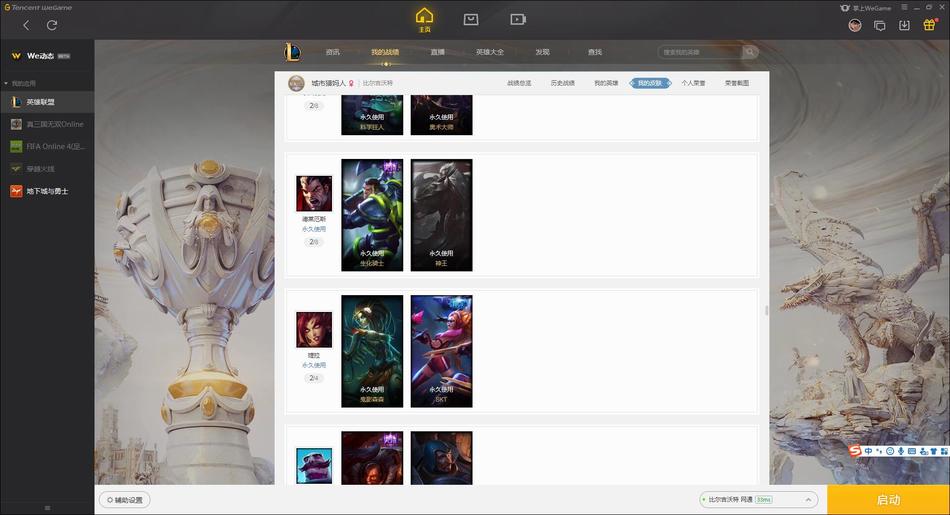Open the 资讯 news tab
Screen dimensions: 950x515
[x=333, y=52]
